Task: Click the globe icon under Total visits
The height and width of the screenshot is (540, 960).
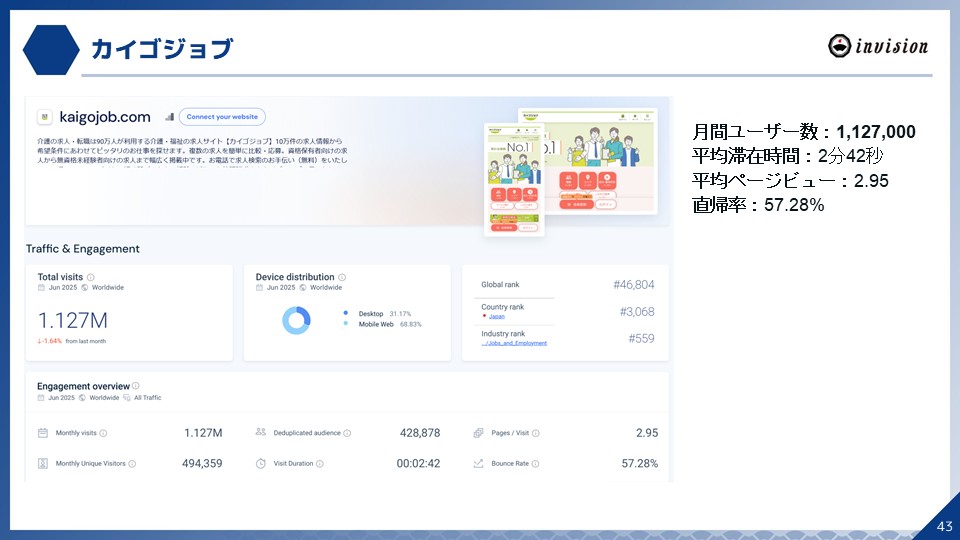Action: tap(85, 288)
